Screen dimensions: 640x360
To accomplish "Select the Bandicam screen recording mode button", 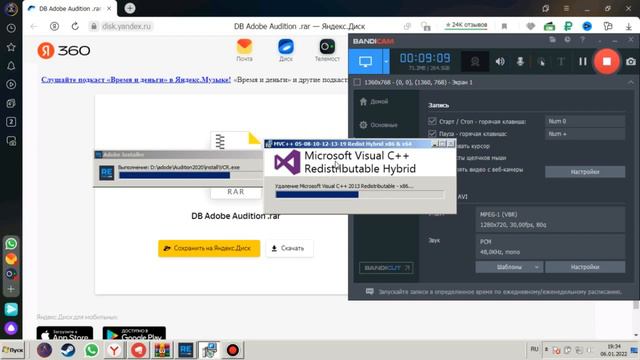I will [365, 62].
